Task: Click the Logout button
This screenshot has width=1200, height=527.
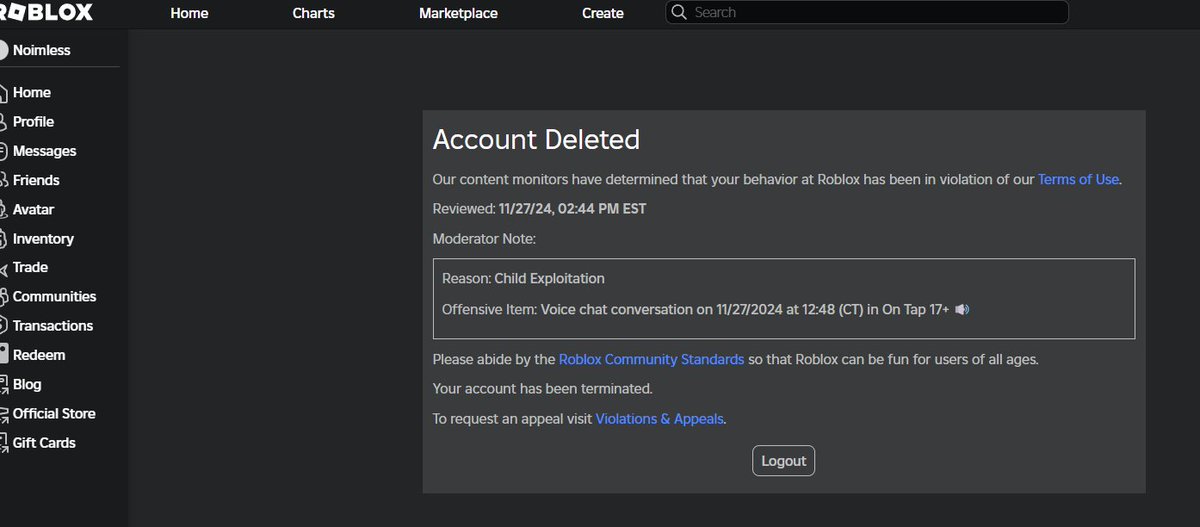Action: click(784, 461)
